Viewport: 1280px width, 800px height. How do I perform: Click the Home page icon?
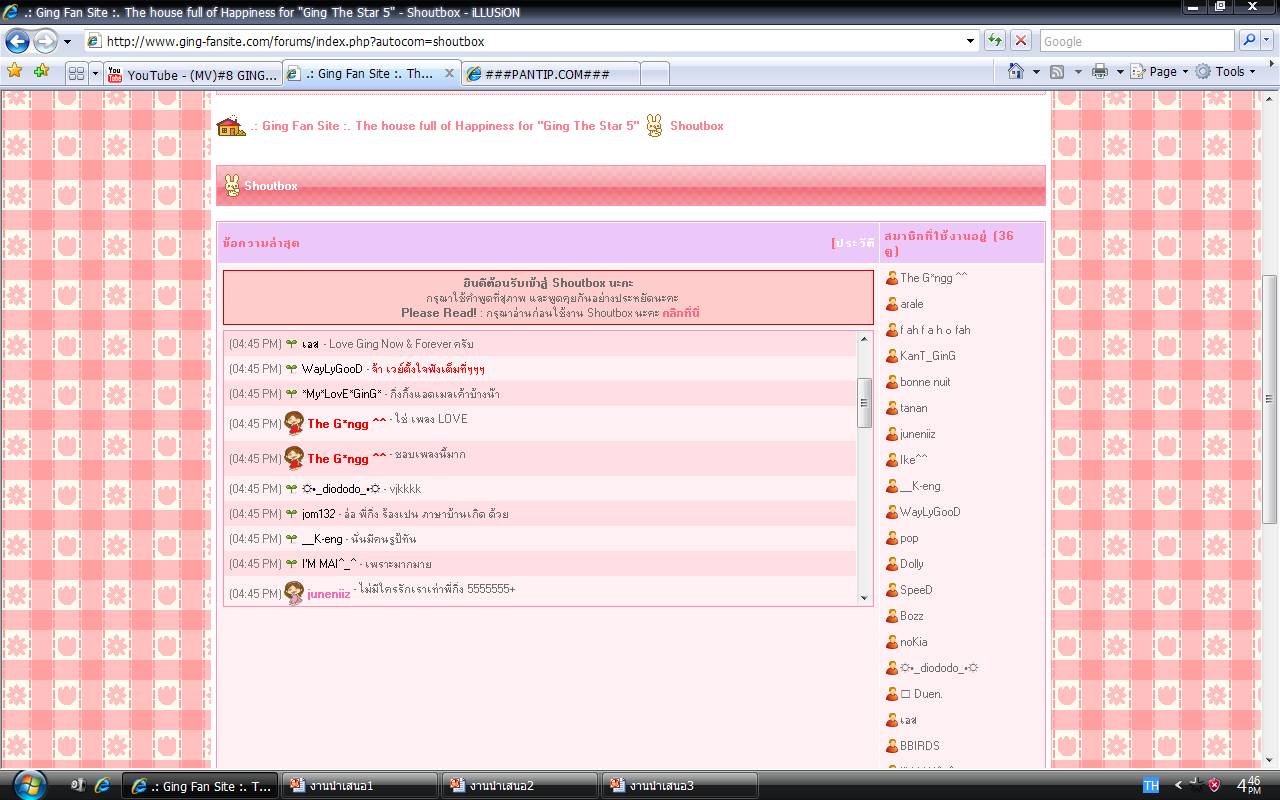click(x=1016, y=71)
